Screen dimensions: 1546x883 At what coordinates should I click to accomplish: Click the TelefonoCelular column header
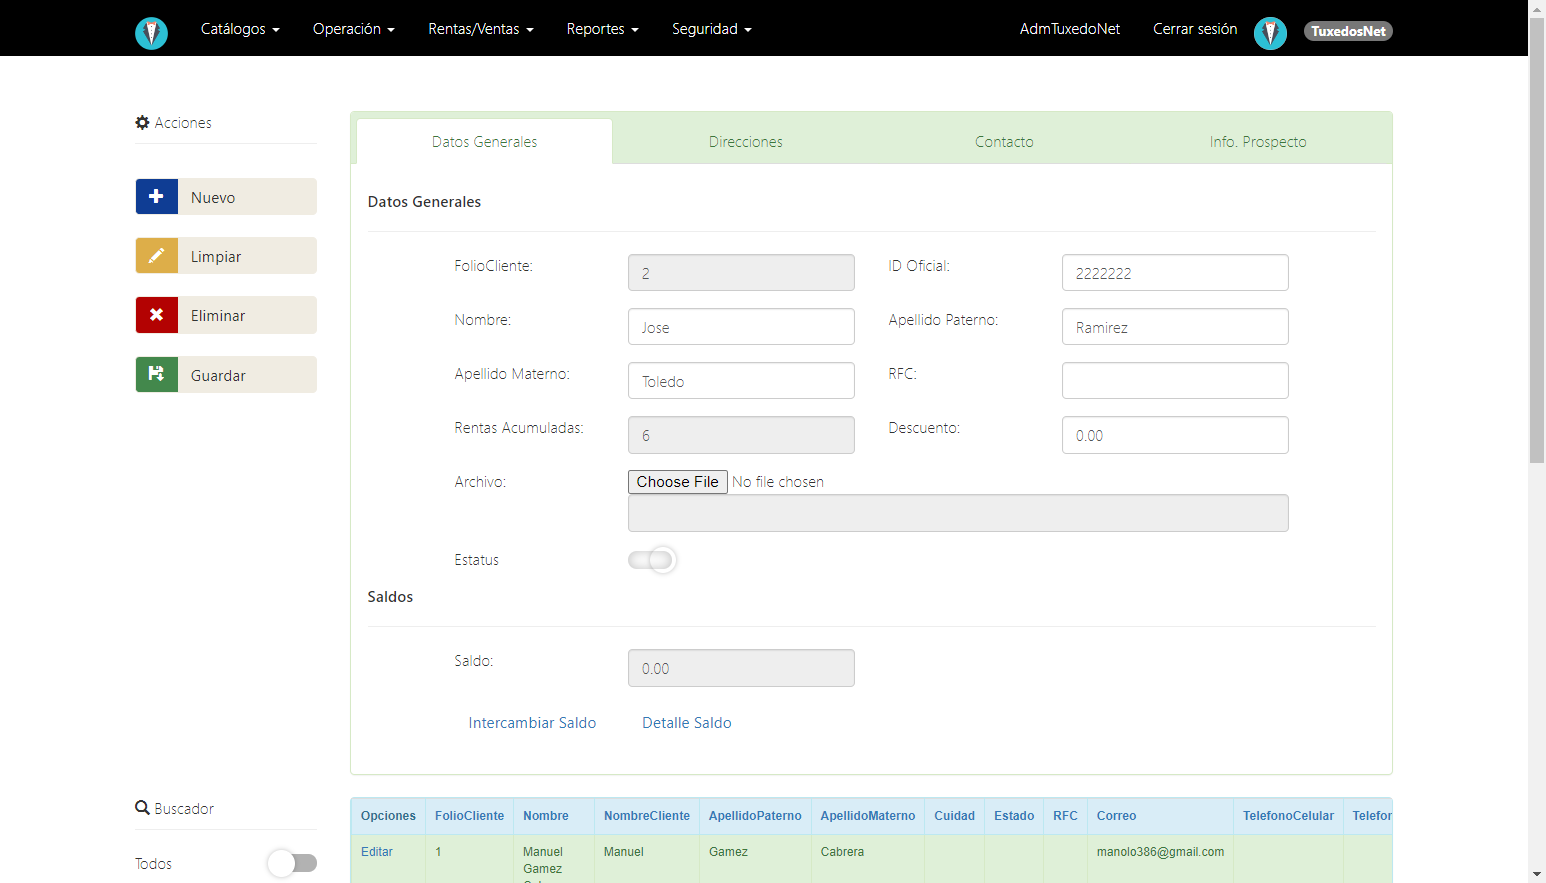click(x=1288, y=816)
